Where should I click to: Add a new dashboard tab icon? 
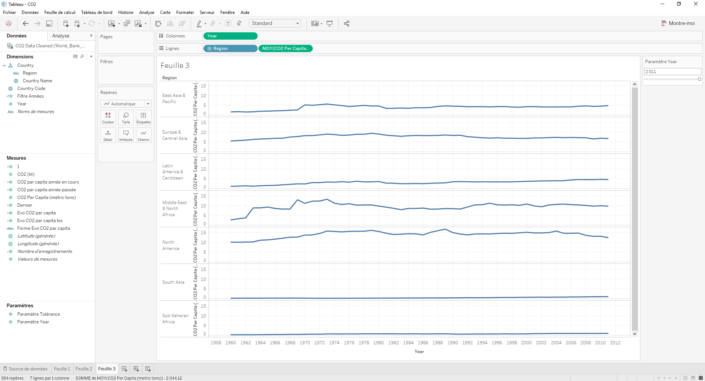(136, 369)
